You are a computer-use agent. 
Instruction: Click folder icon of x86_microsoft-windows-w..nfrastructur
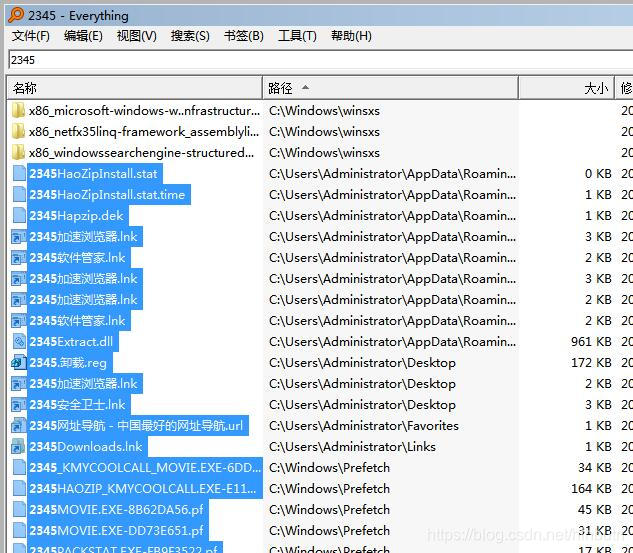click(x=18, y=110)
